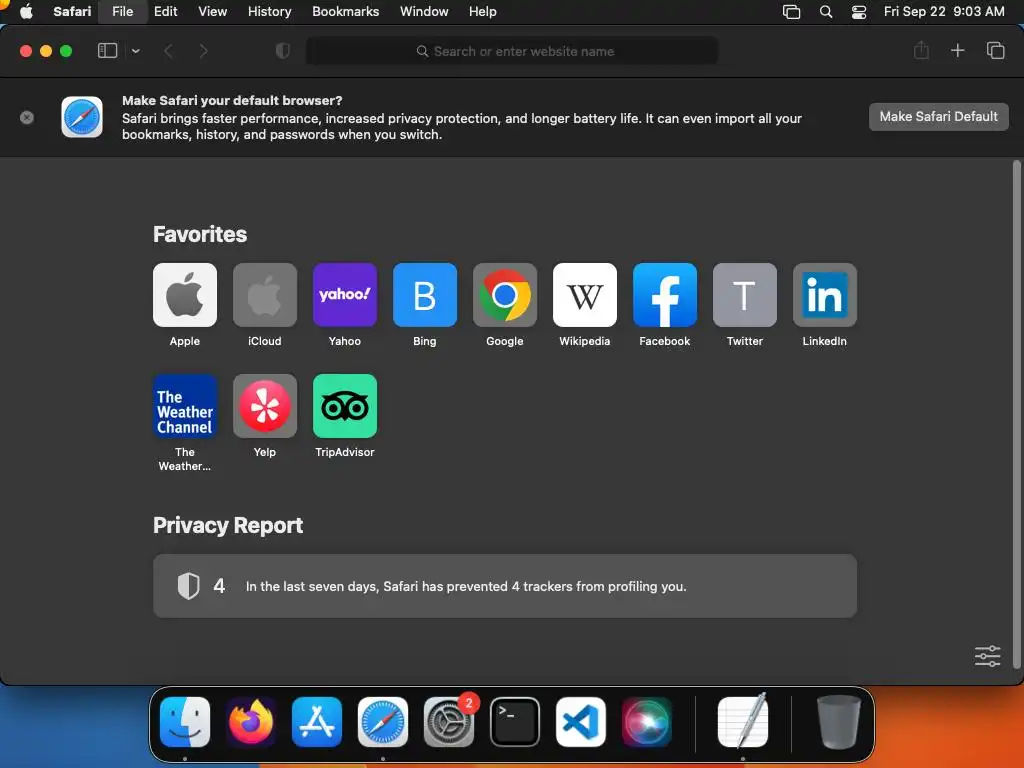
Task: Open Control Center in the menu bar
Action: [859, 12]
